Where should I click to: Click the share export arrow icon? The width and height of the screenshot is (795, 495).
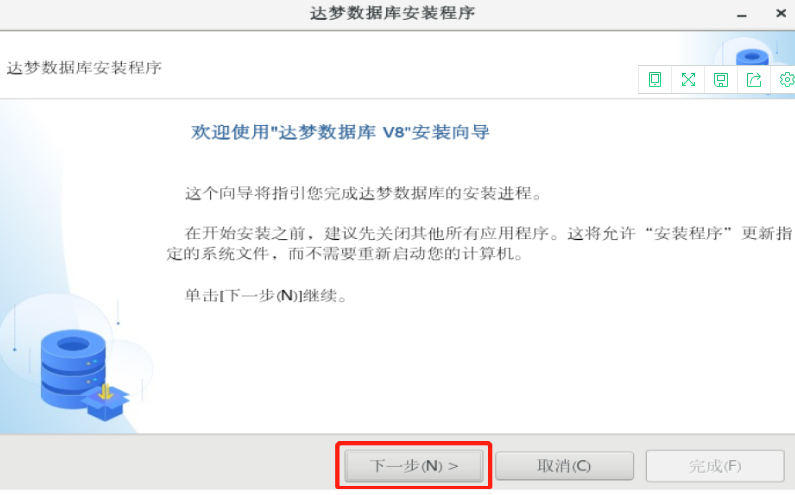pos(754,80)
